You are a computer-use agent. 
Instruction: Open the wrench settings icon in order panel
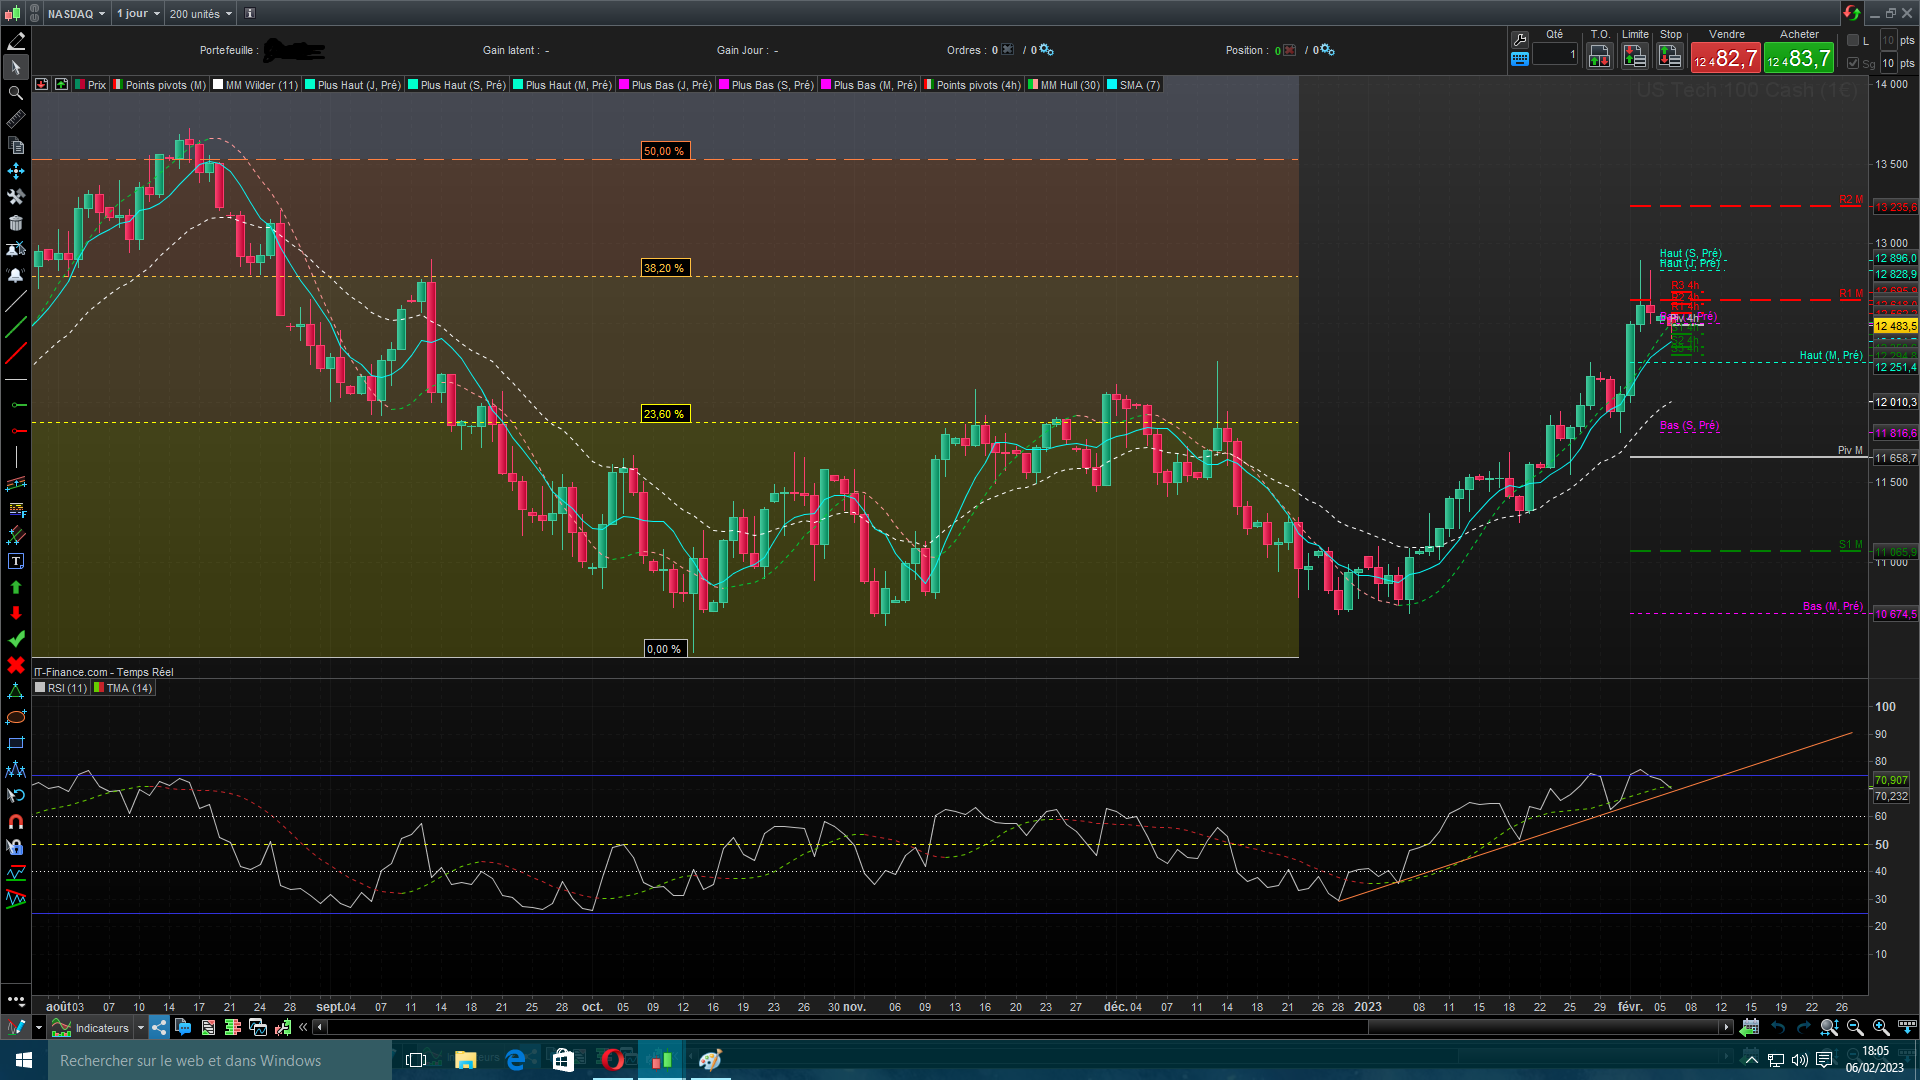[x=1520, y=39]
